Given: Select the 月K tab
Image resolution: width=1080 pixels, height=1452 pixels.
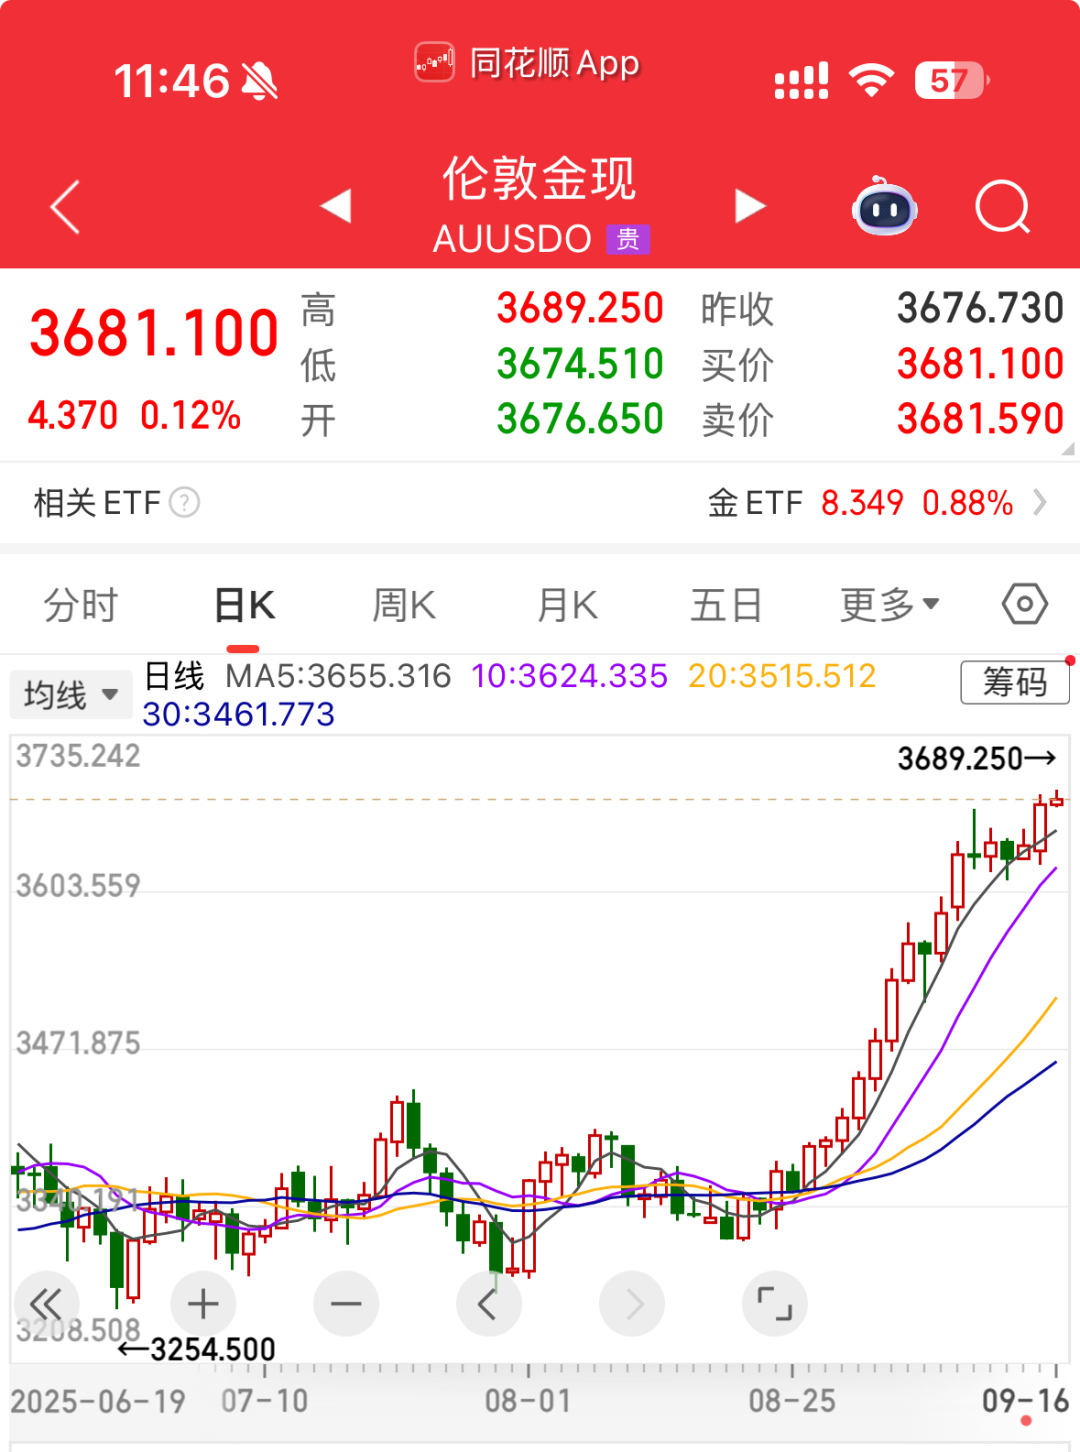Looking at the screenshot, I should (567, 605).
